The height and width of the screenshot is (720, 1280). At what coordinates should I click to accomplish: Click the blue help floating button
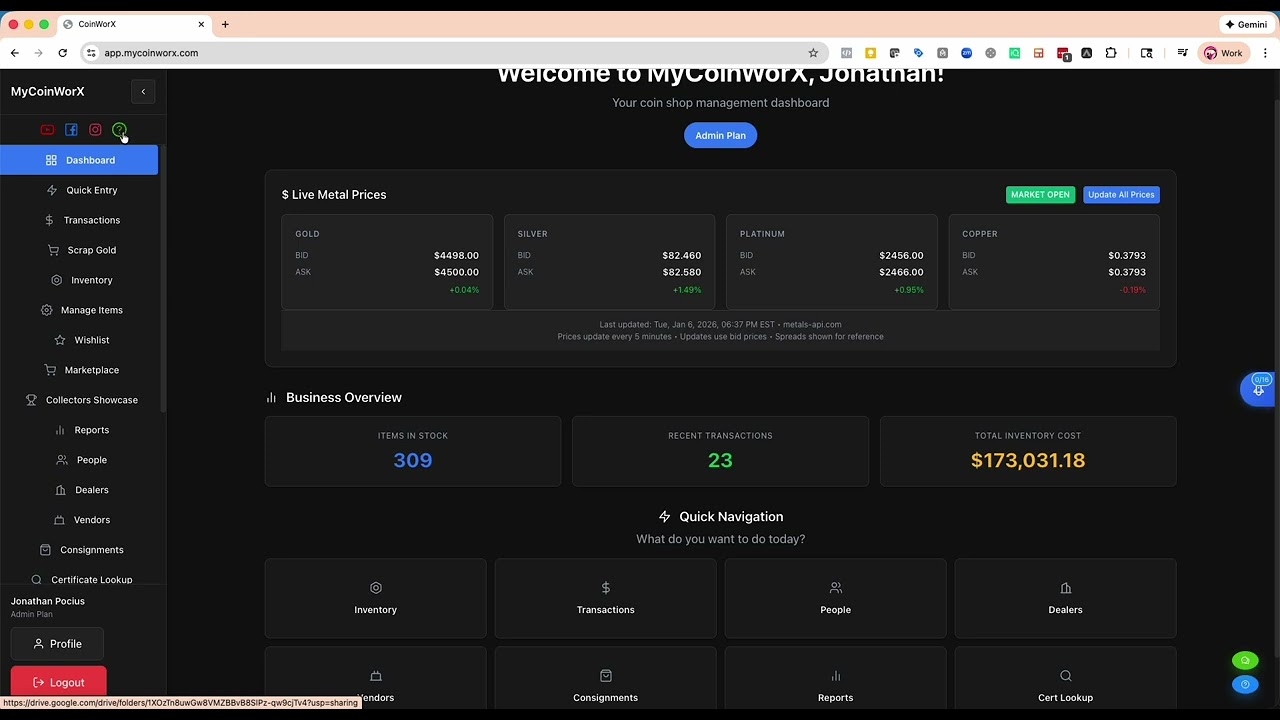point(1245,685)
